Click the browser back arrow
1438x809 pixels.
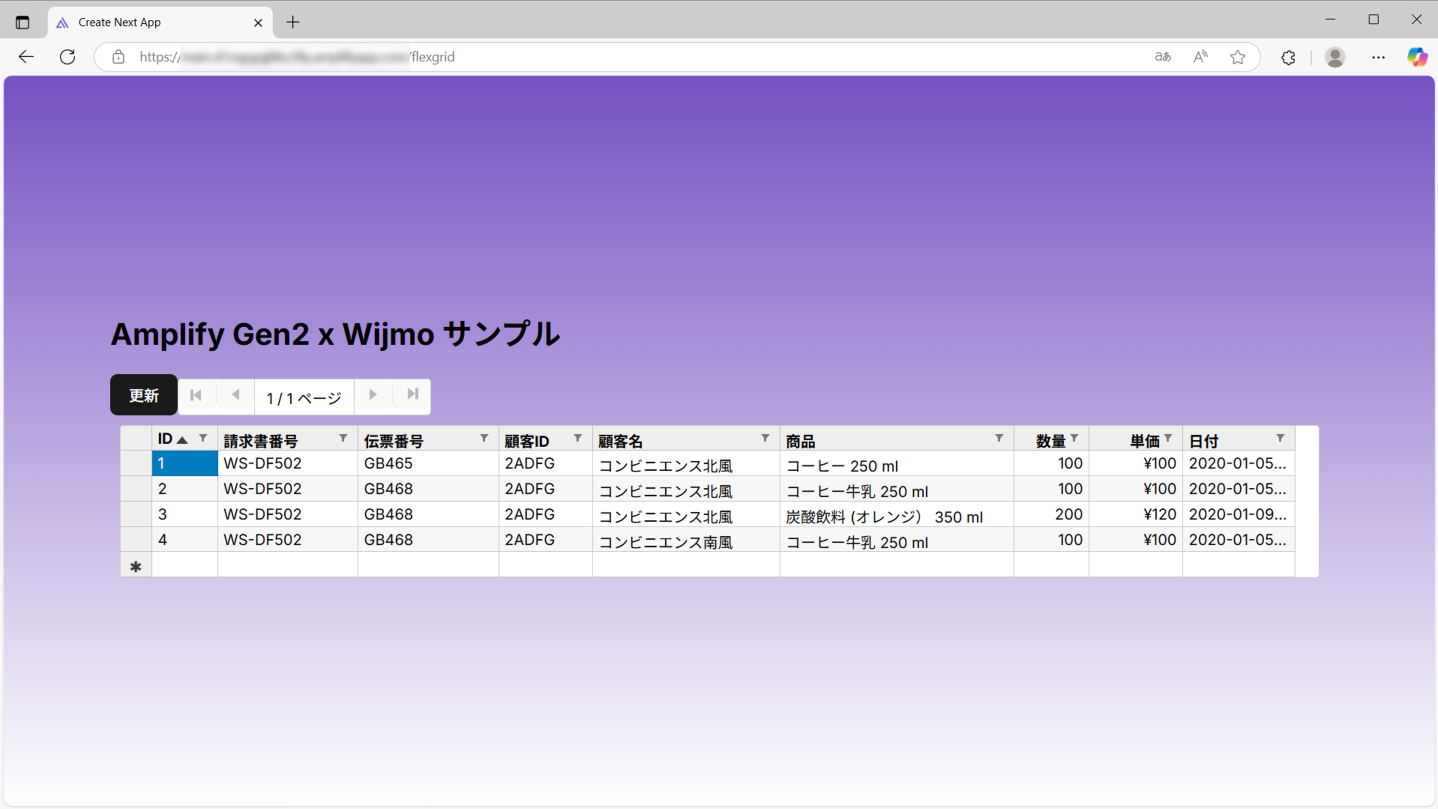click(26, 57)
